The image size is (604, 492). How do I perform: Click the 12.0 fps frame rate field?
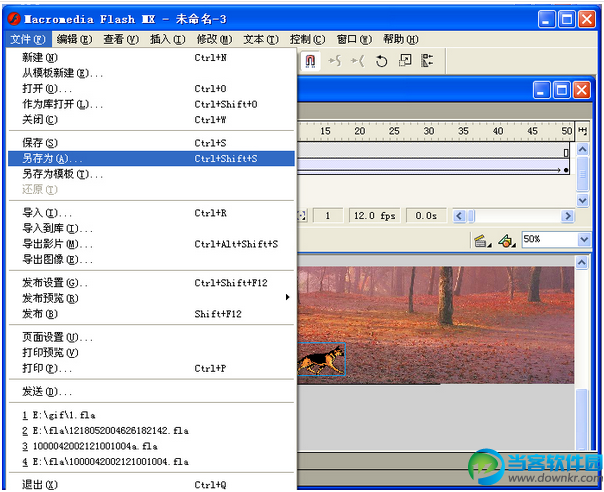[x=374, y=216]
